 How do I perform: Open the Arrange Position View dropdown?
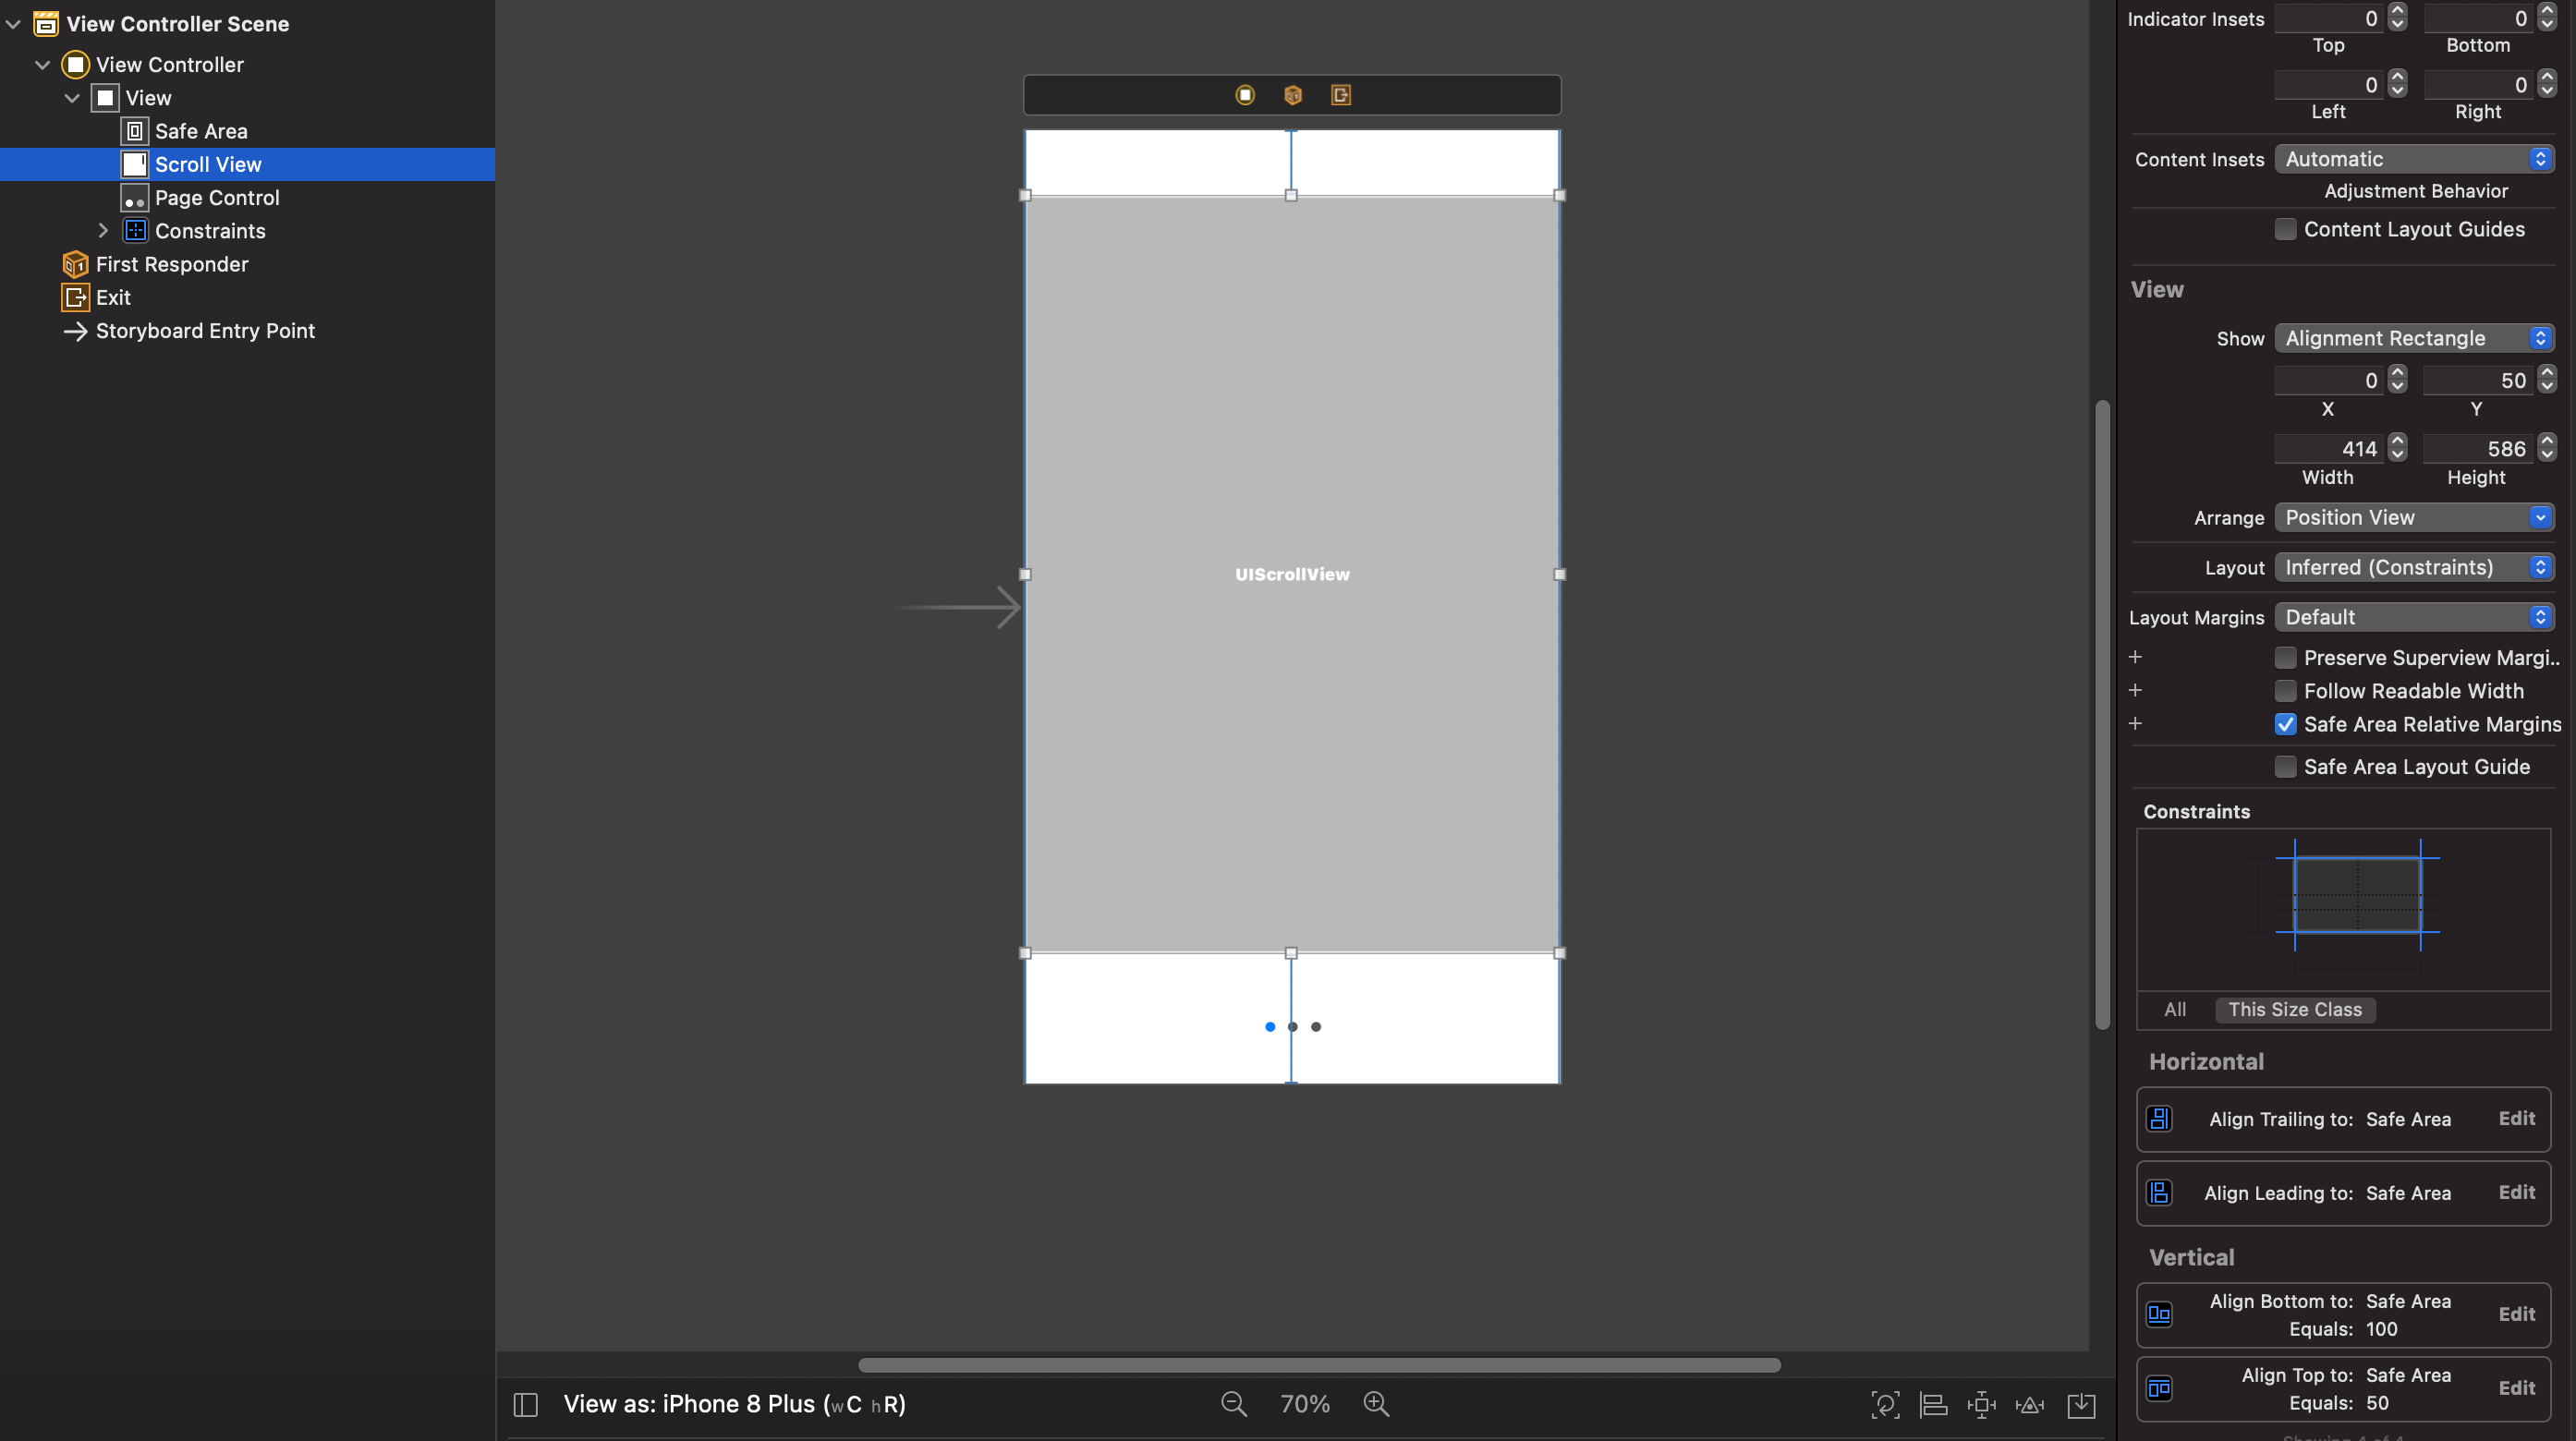[x=2414, y=517]
